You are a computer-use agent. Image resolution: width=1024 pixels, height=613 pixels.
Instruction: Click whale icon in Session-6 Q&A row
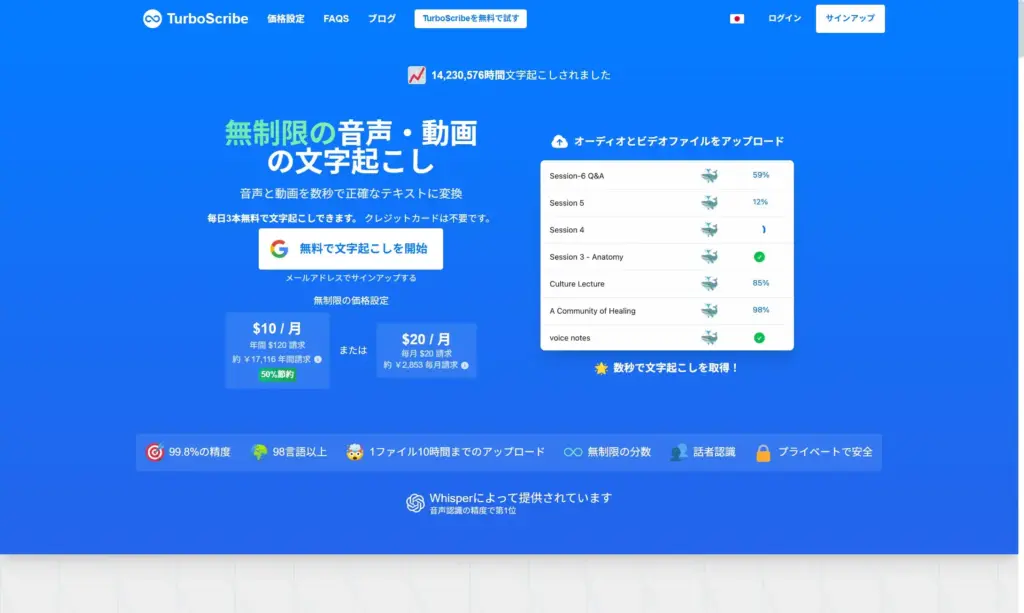709,176
